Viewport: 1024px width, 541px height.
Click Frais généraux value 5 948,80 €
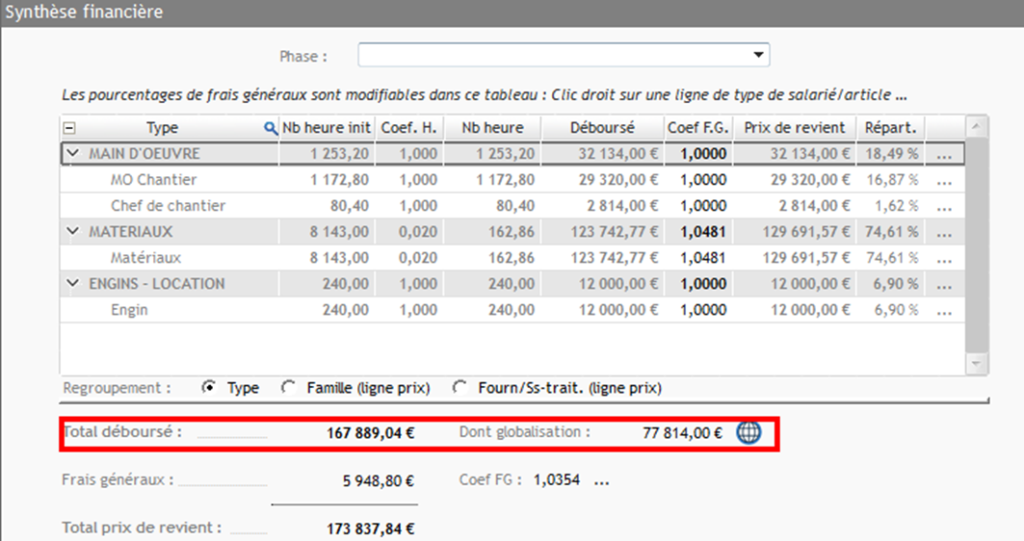(x=379, y=482)
